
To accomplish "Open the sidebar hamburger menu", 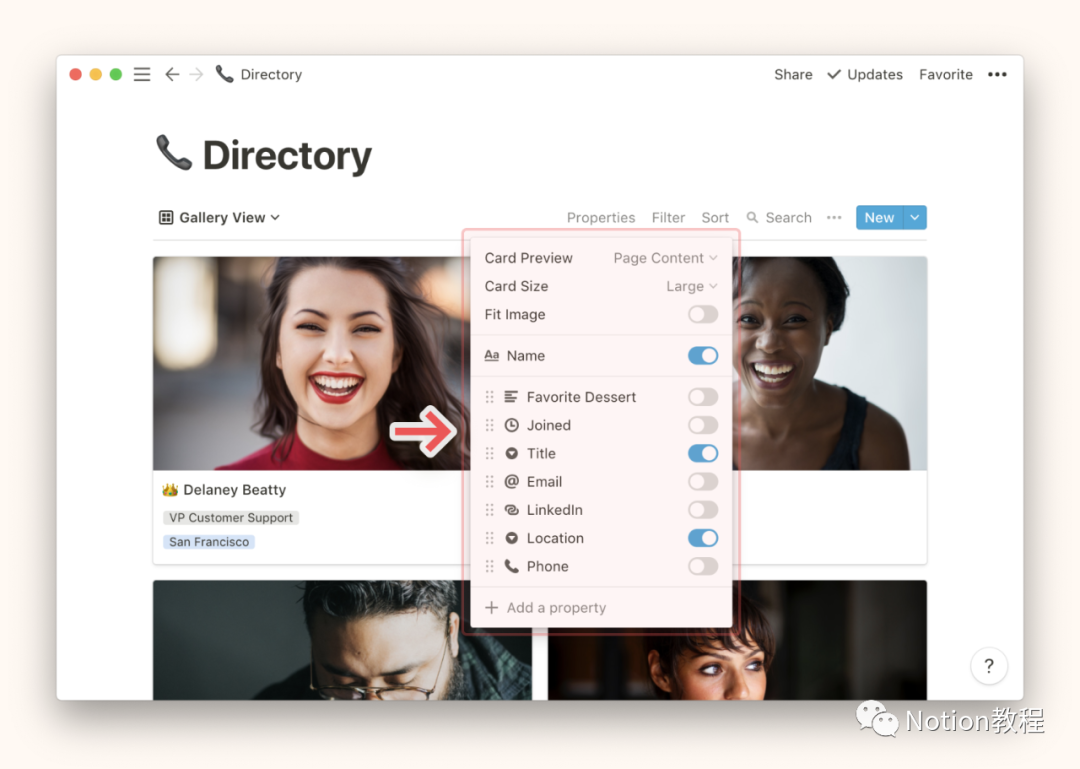I will coord(142,75).
